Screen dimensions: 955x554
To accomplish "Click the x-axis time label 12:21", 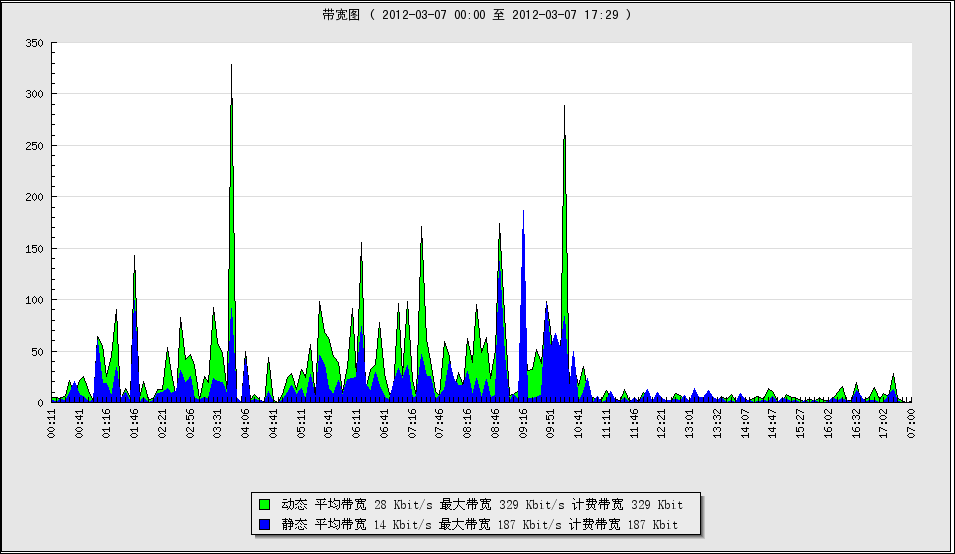I will [662, 423].
